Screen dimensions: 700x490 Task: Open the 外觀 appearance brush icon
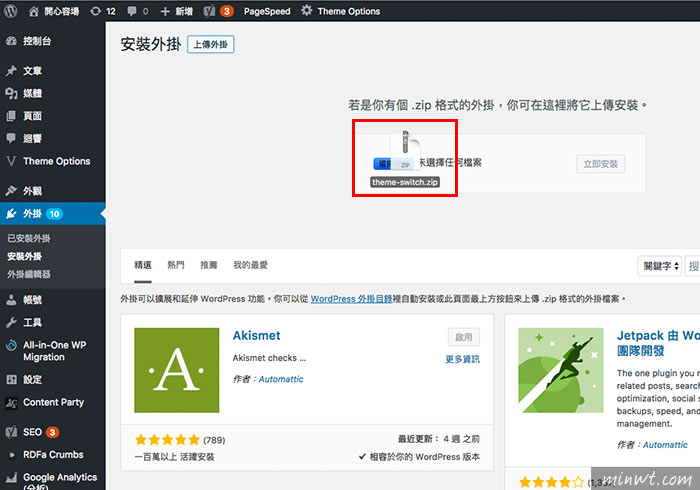click(x=11, y=191)
